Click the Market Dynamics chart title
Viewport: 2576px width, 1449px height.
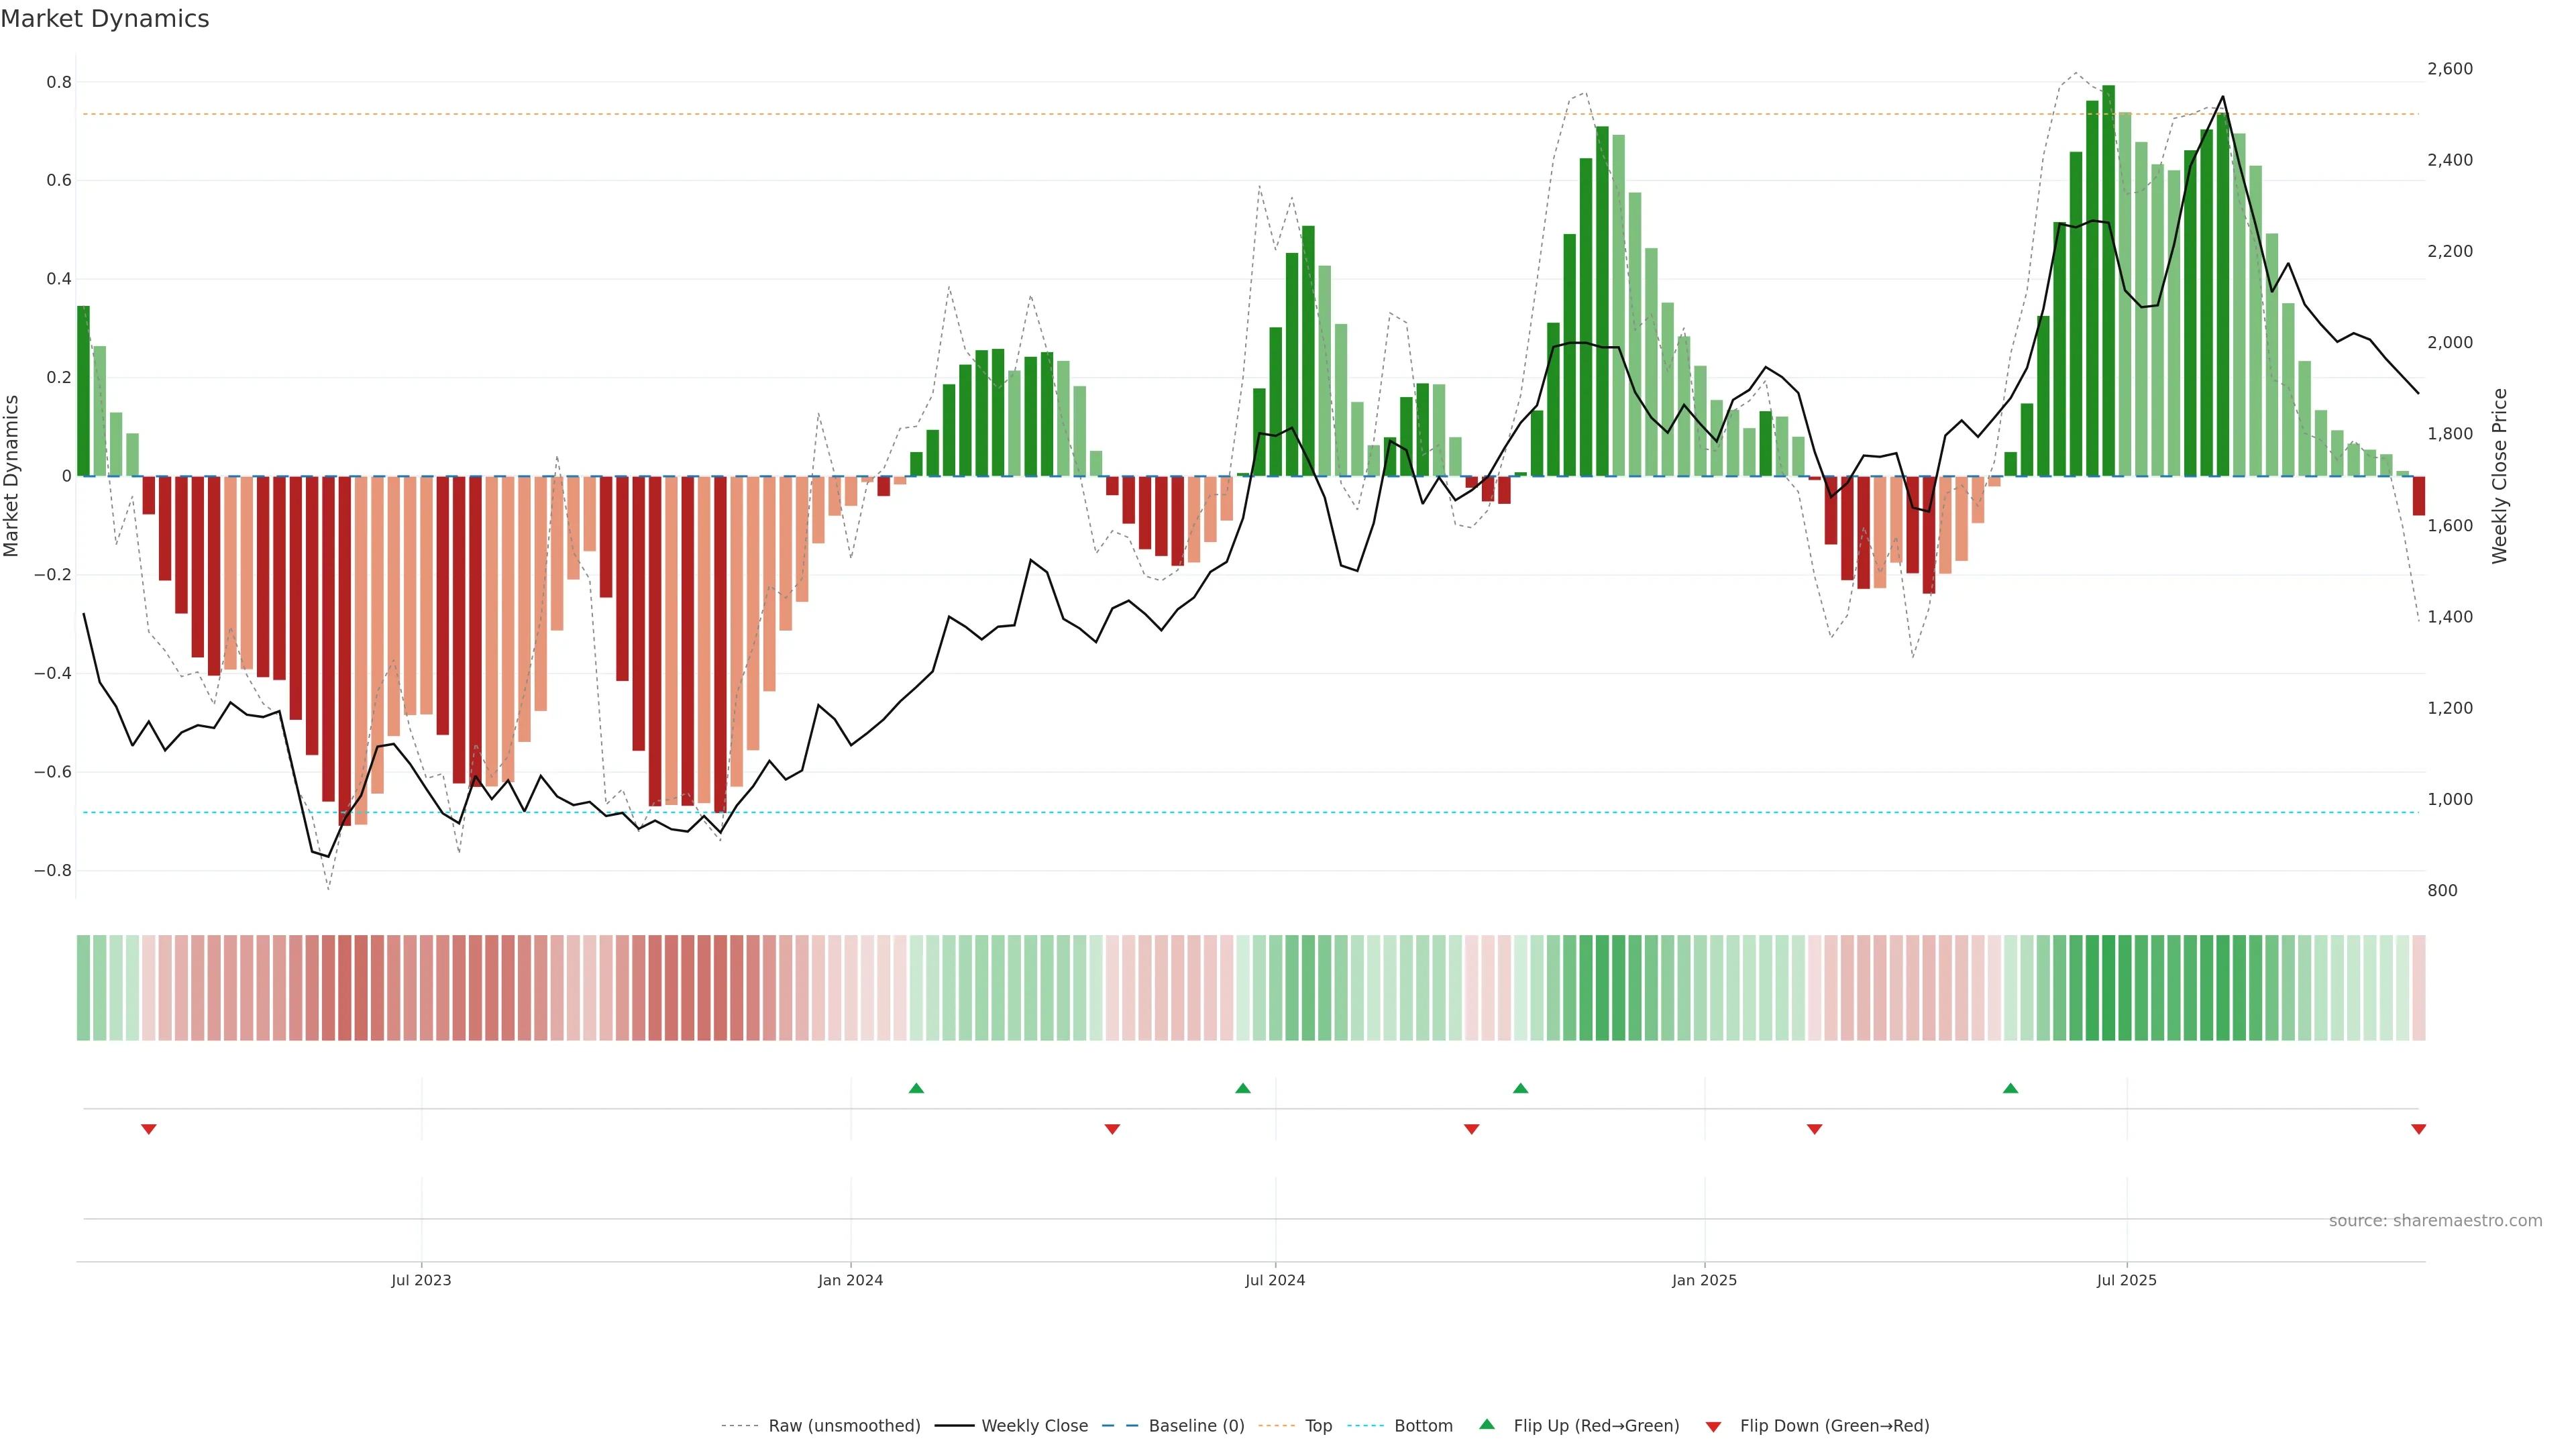105,19
